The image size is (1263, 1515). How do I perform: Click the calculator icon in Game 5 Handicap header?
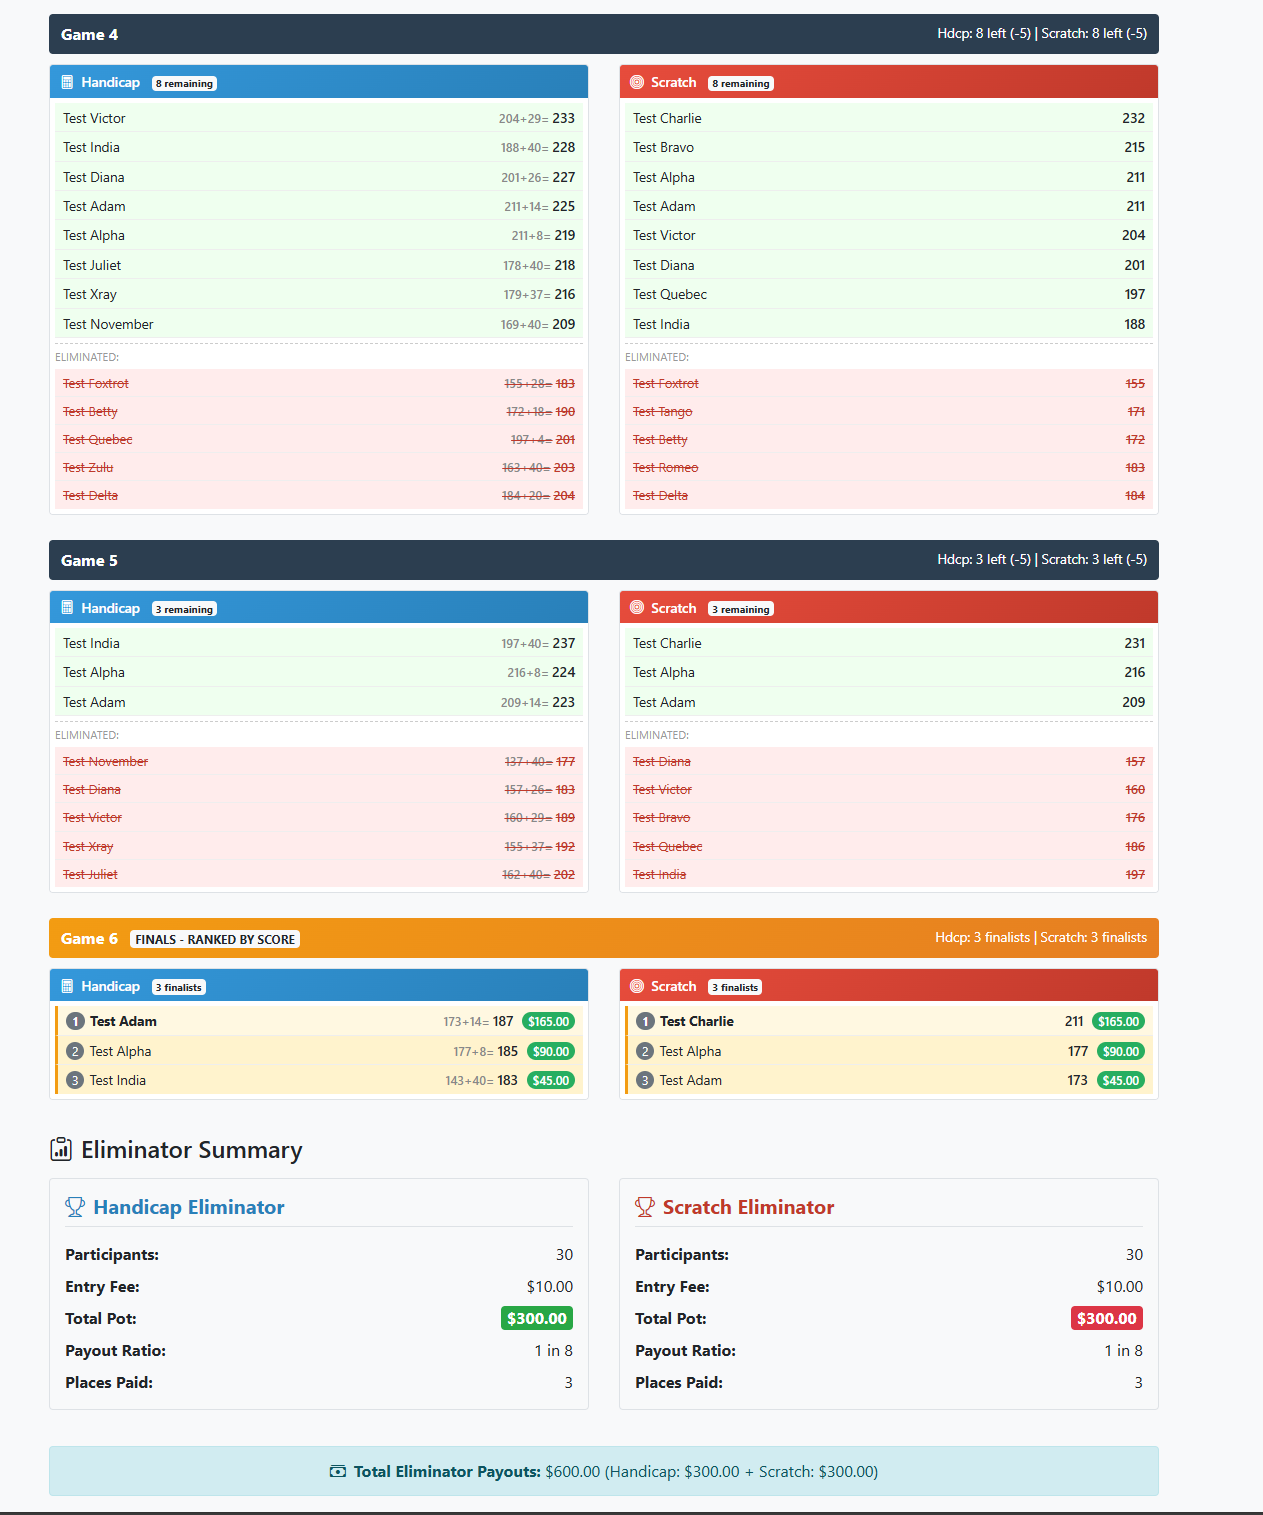[67, 608]
